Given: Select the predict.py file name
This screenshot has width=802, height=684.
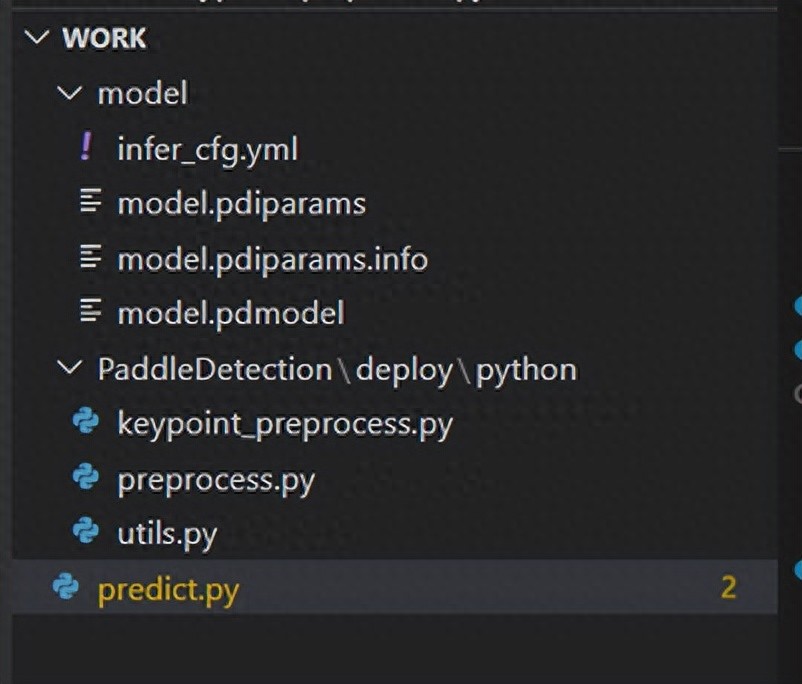Looking at the screenshot, I should (x=168, y=589).
